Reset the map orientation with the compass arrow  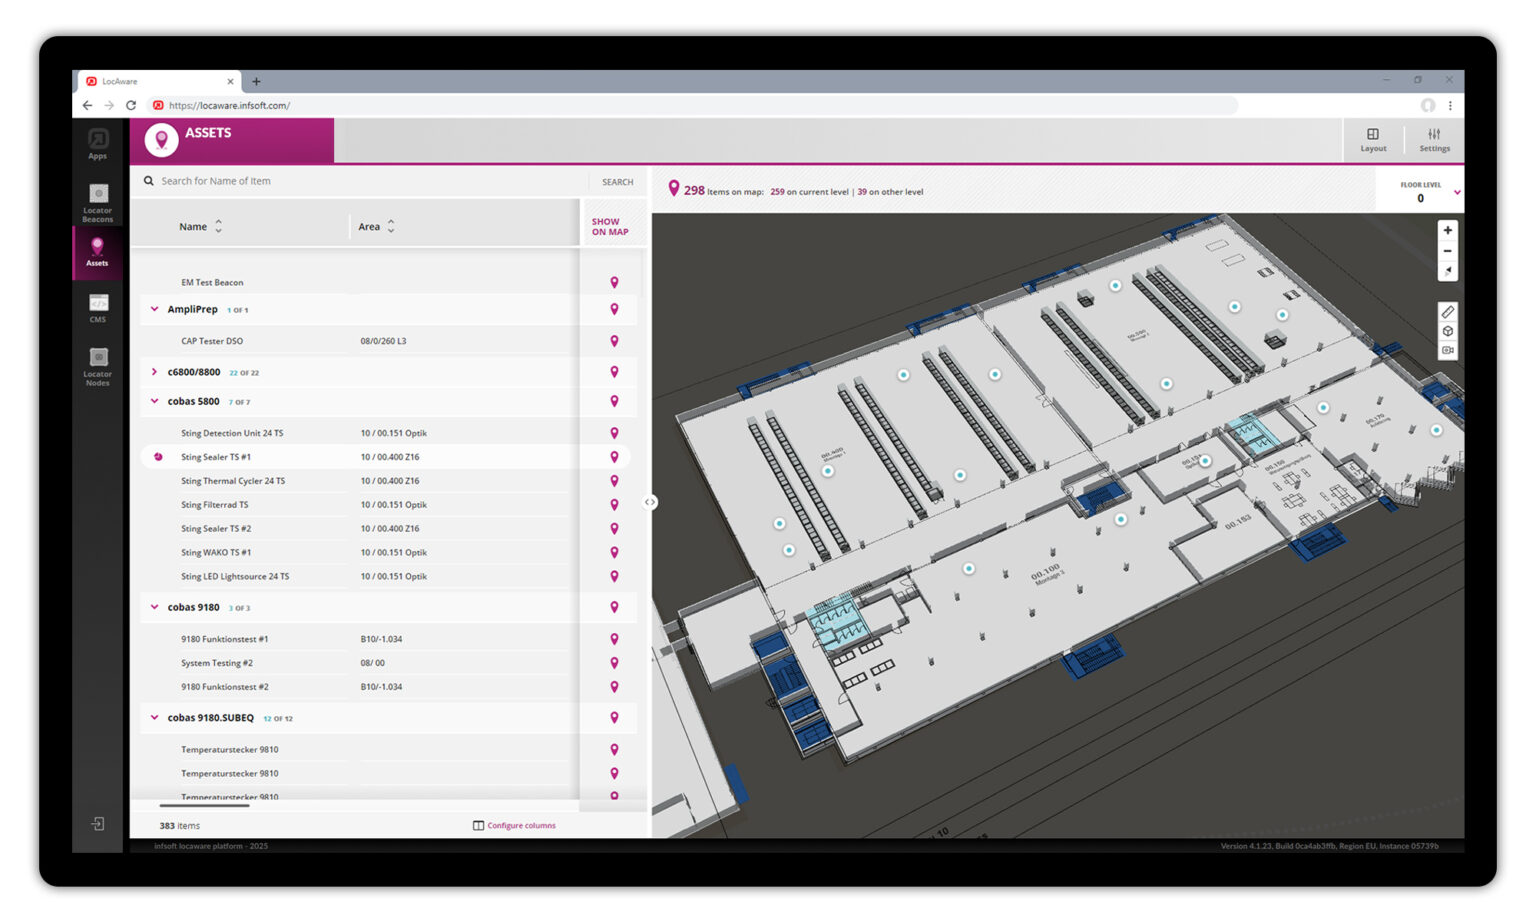click(x=1448, y=270)
